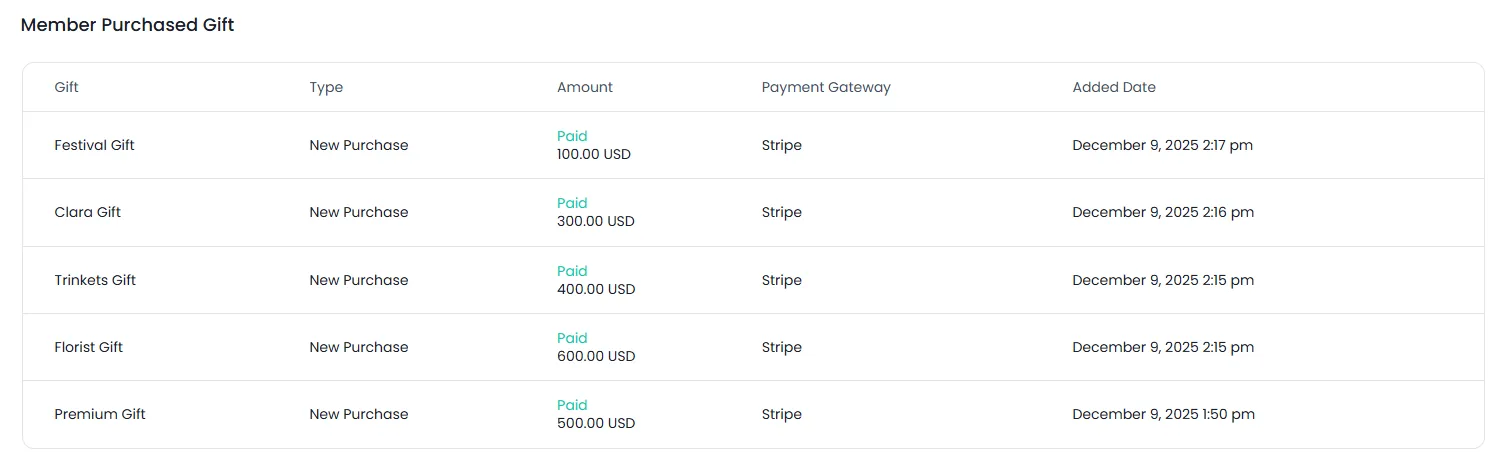Sort by the Amount column header

tap(585, 87)
